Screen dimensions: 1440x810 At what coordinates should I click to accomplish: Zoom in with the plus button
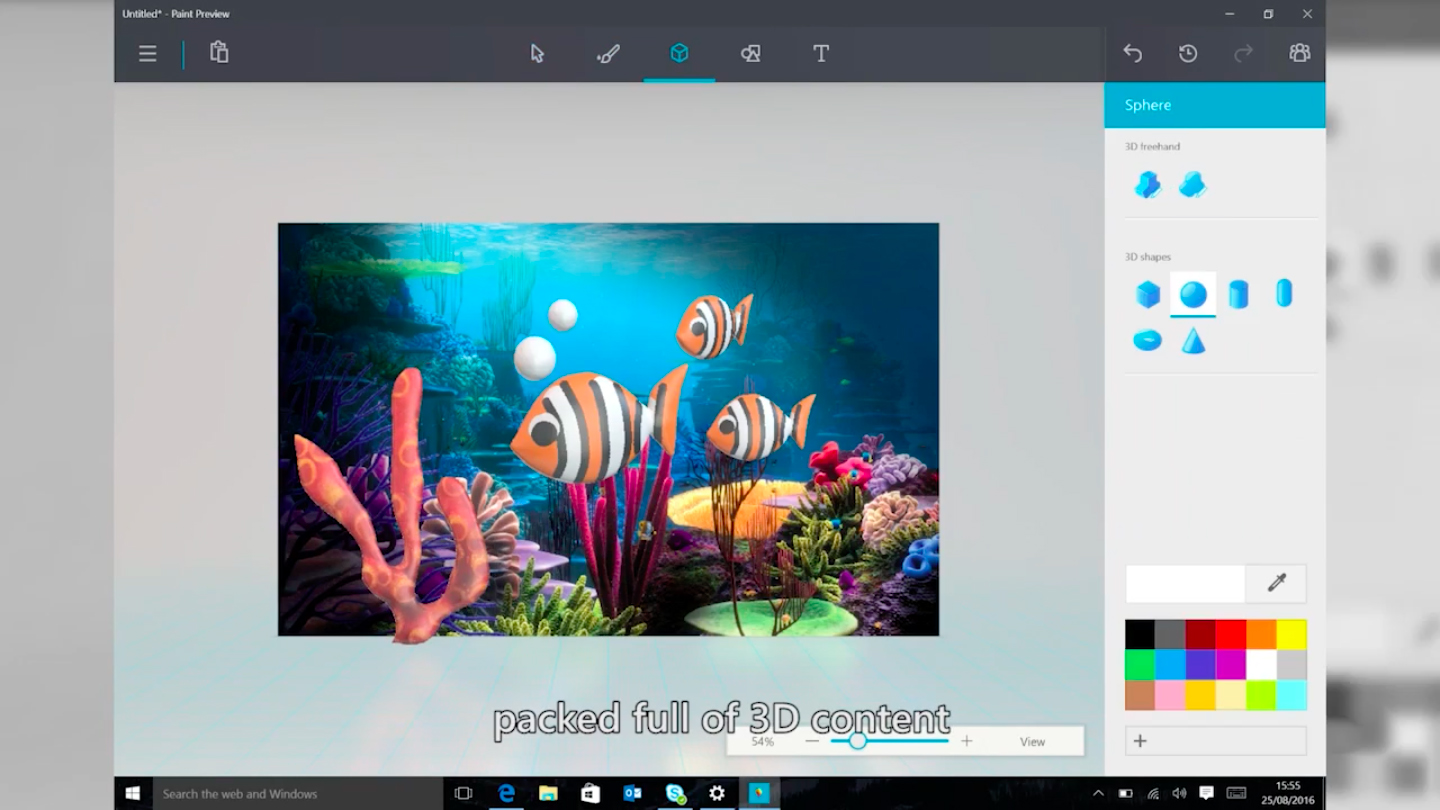pos(966,741)
